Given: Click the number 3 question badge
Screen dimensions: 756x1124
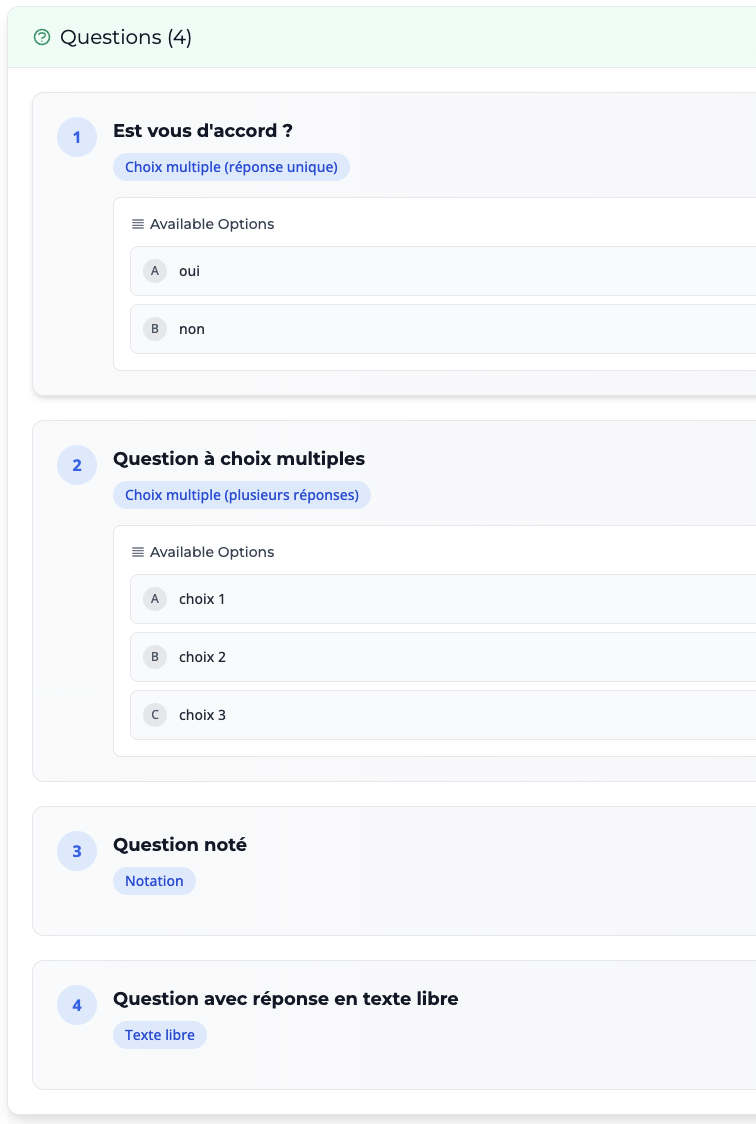Looking at the screenshot, I should pos(77,851).
